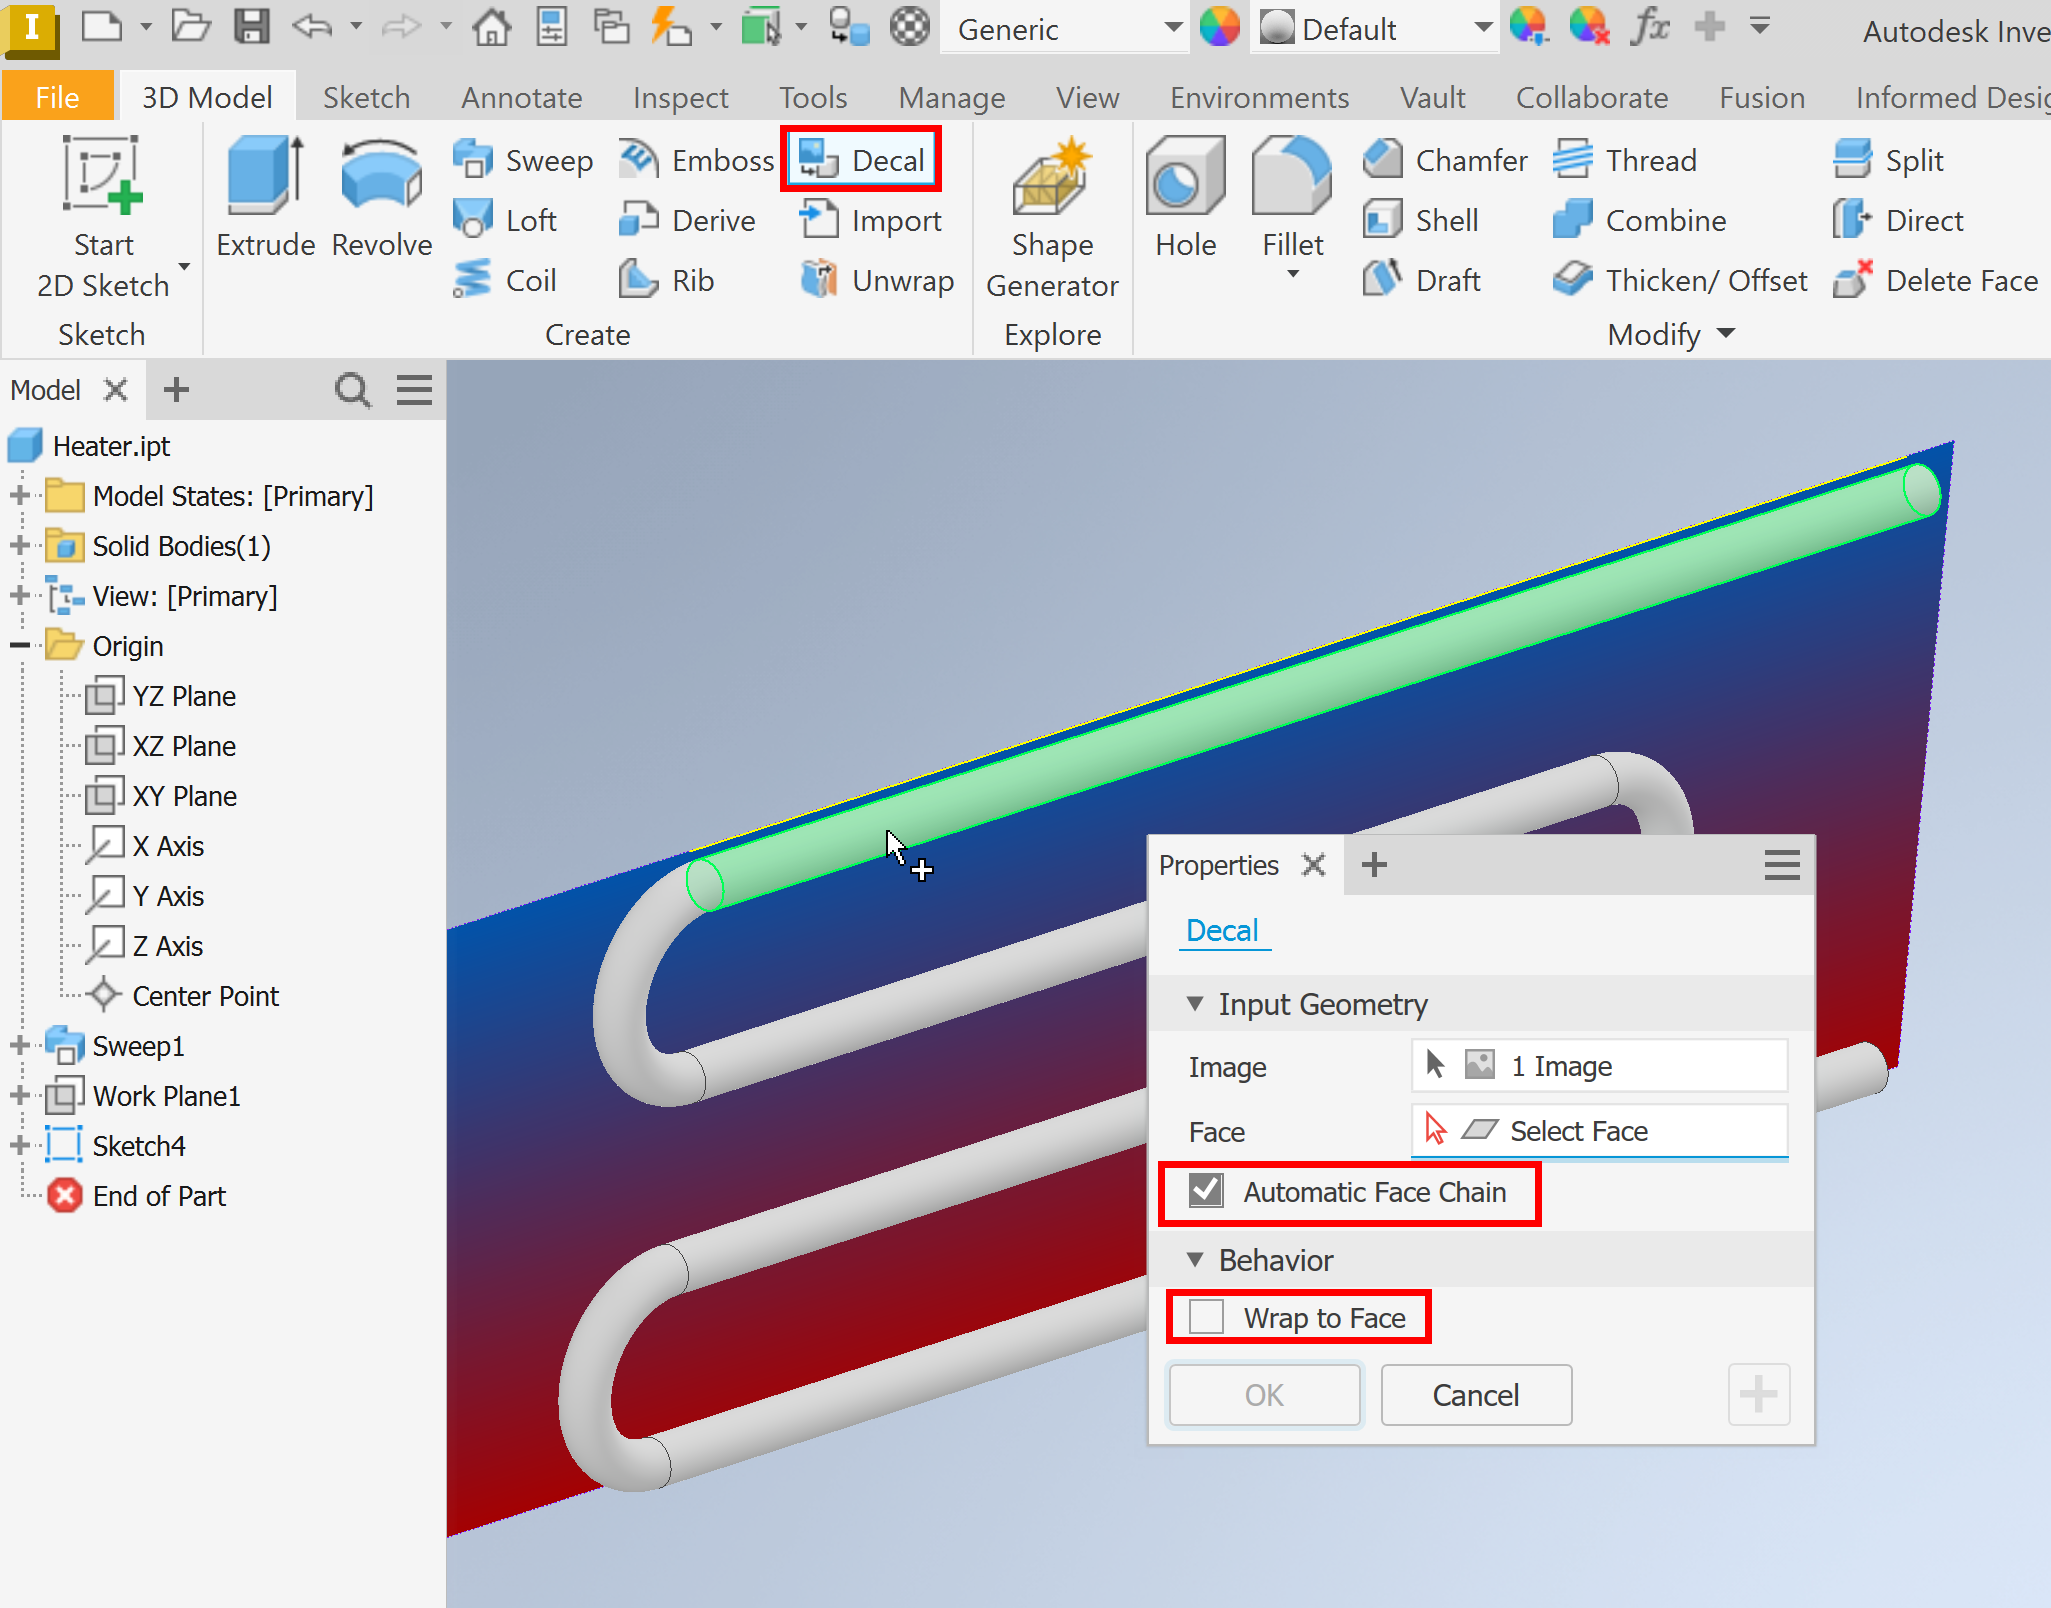2051x1608 pixels.
Task: Click the Decal tool
Action: pyautogui.click(x=861, y=158)
